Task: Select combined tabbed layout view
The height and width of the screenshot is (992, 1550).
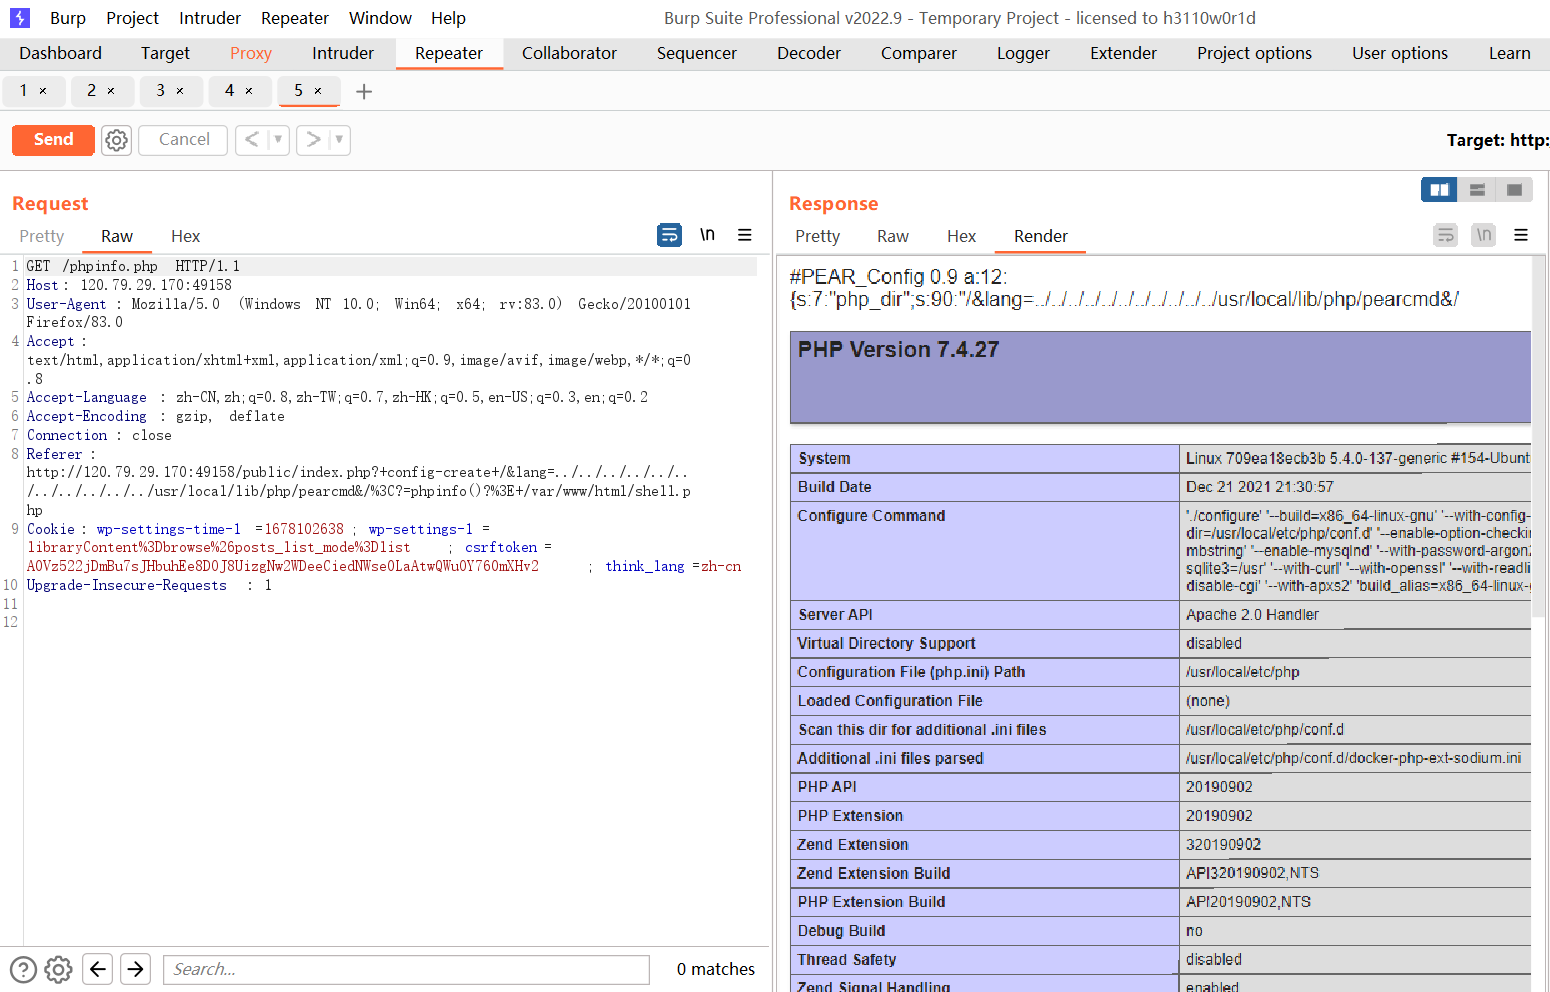Action: coord(1514,190)
